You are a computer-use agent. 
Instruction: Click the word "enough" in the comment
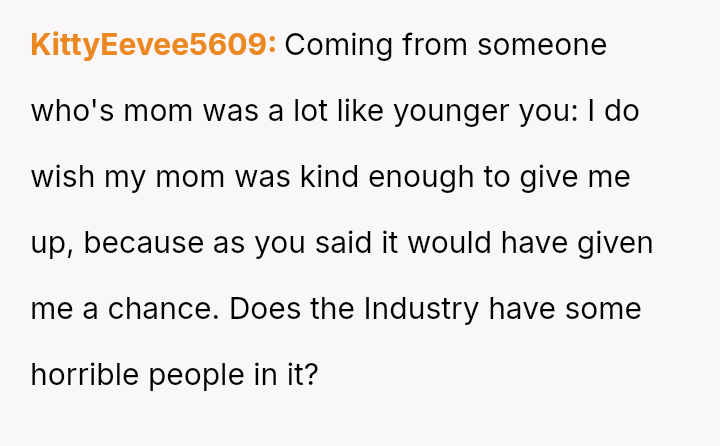(419, 177)
